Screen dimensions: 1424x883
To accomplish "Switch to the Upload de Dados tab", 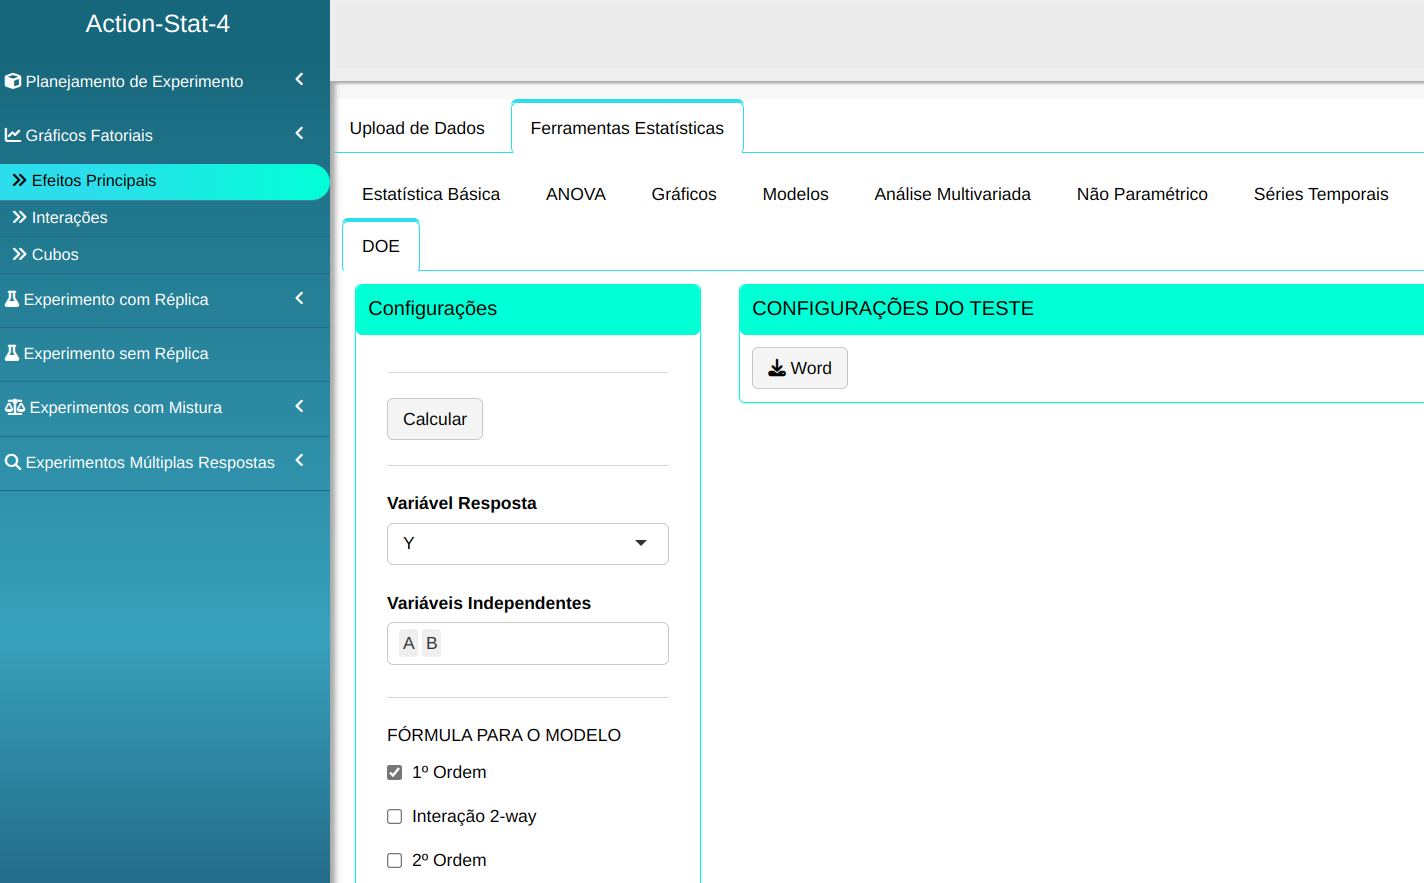I will [x=417, y=128].
